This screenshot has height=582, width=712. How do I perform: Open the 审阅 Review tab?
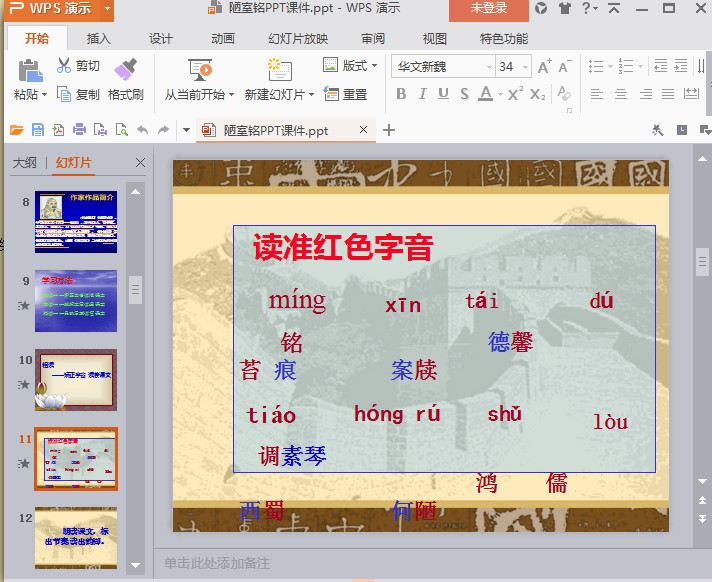point(373,39)
